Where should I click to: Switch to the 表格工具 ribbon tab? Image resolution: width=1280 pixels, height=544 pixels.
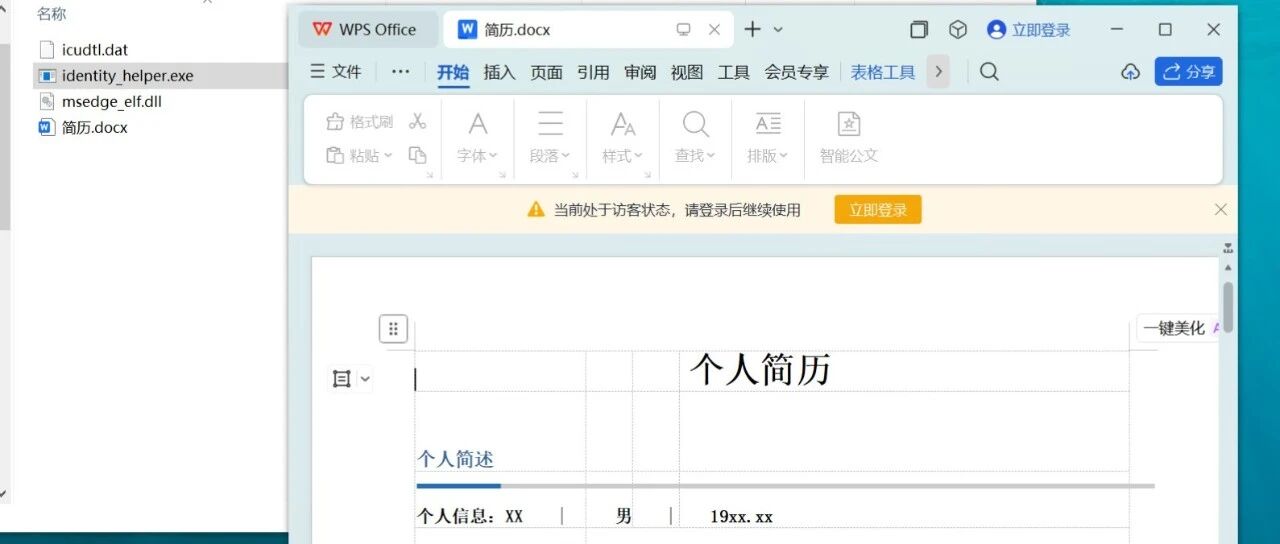[883, 72]
